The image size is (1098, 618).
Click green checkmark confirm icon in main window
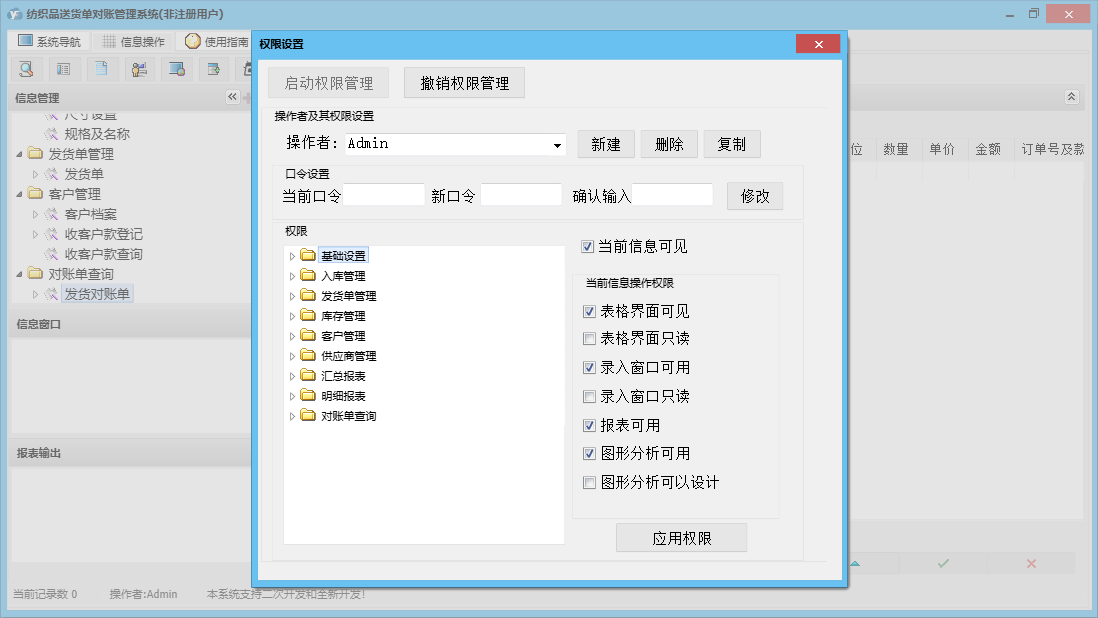coord(943,563)
